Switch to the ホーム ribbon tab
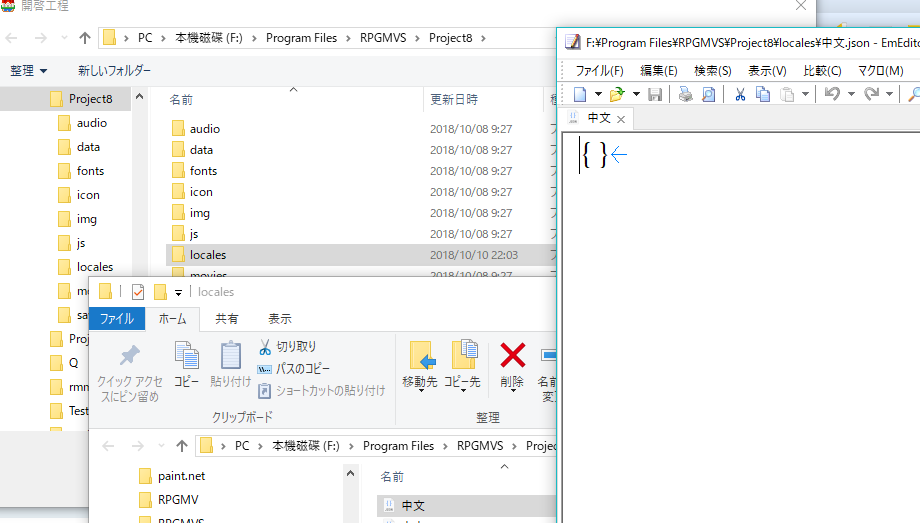 [172, 319]
